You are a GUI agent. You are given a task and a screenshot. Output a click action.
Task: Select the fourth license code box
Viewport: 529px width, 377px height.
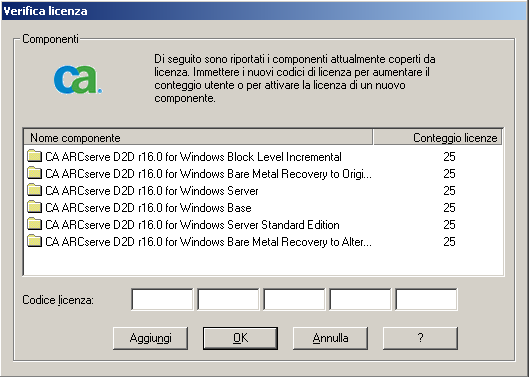pos(360,299)
